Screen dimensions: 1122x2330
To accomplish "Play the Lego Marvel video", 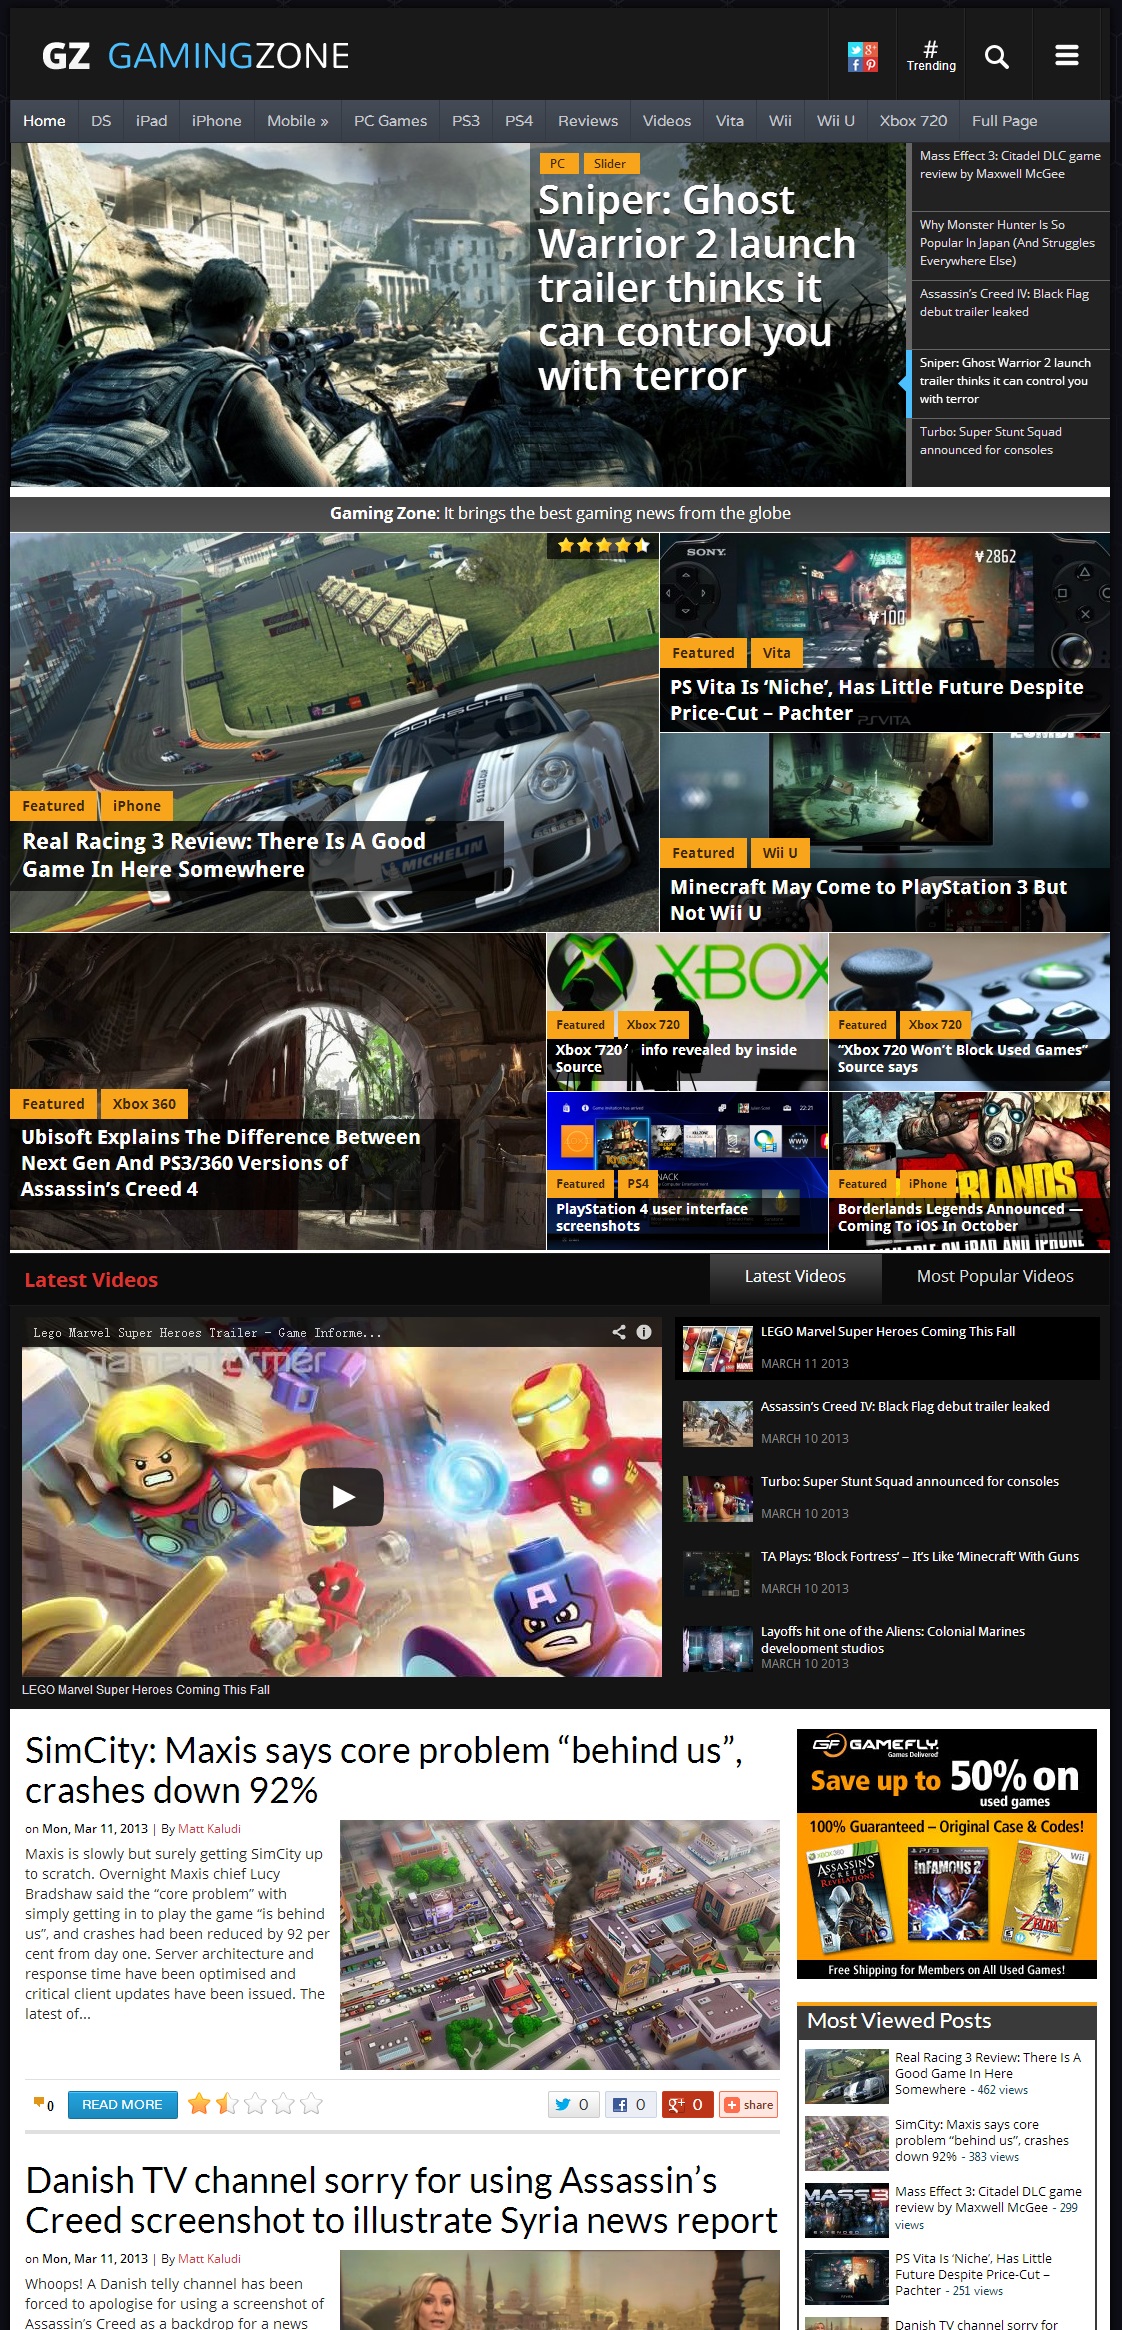I will tap(342, 1496).
